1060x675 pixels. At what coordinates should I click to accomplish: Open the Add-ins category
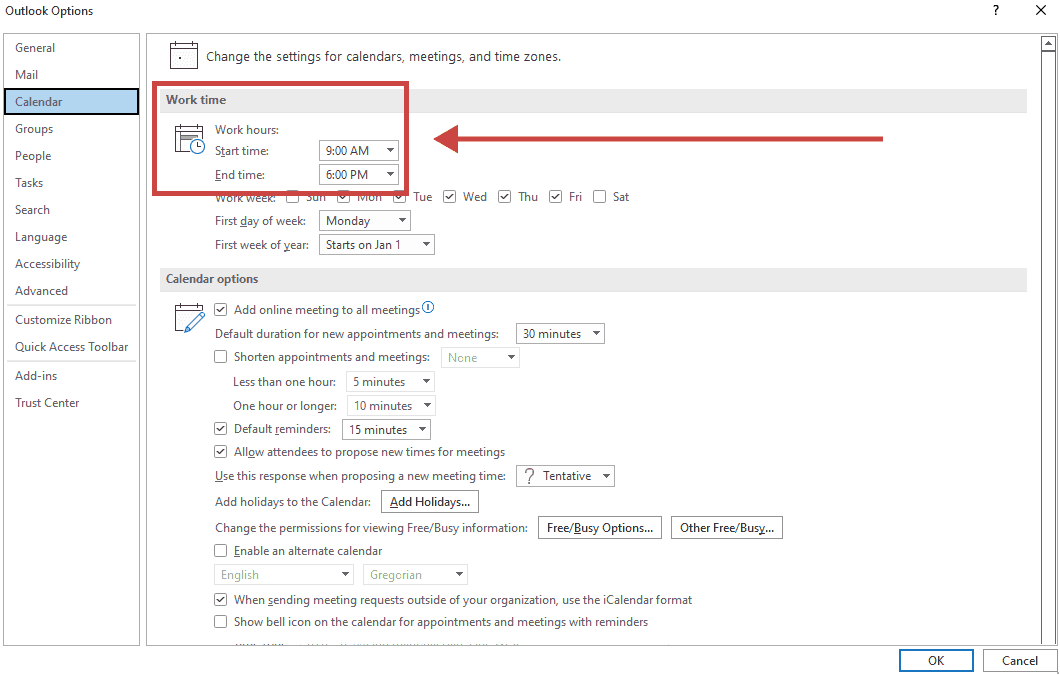click(71, 376)
